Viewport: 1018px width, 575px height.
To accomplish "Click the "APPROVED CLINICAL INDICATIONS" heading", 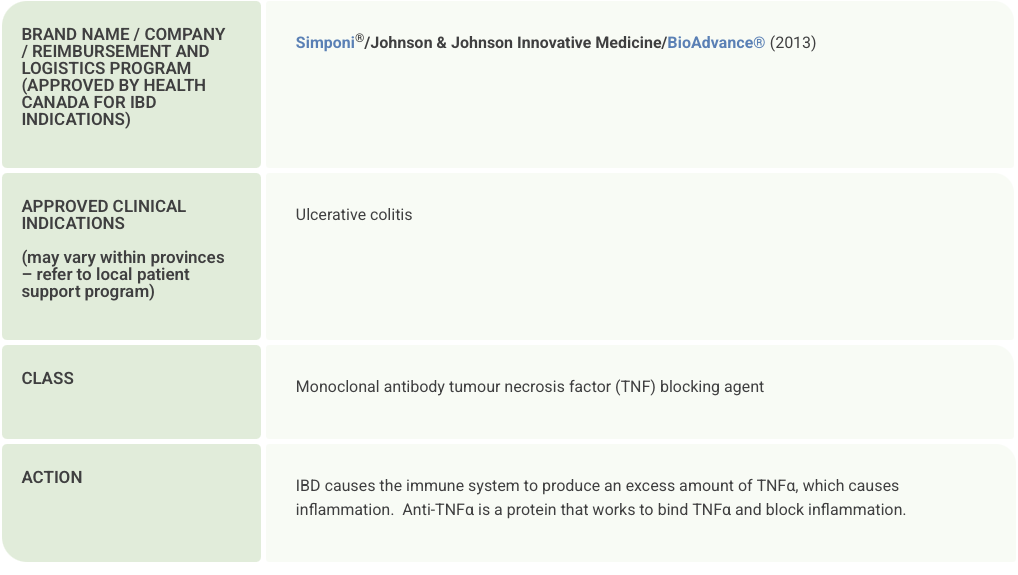I will [104, 215].
